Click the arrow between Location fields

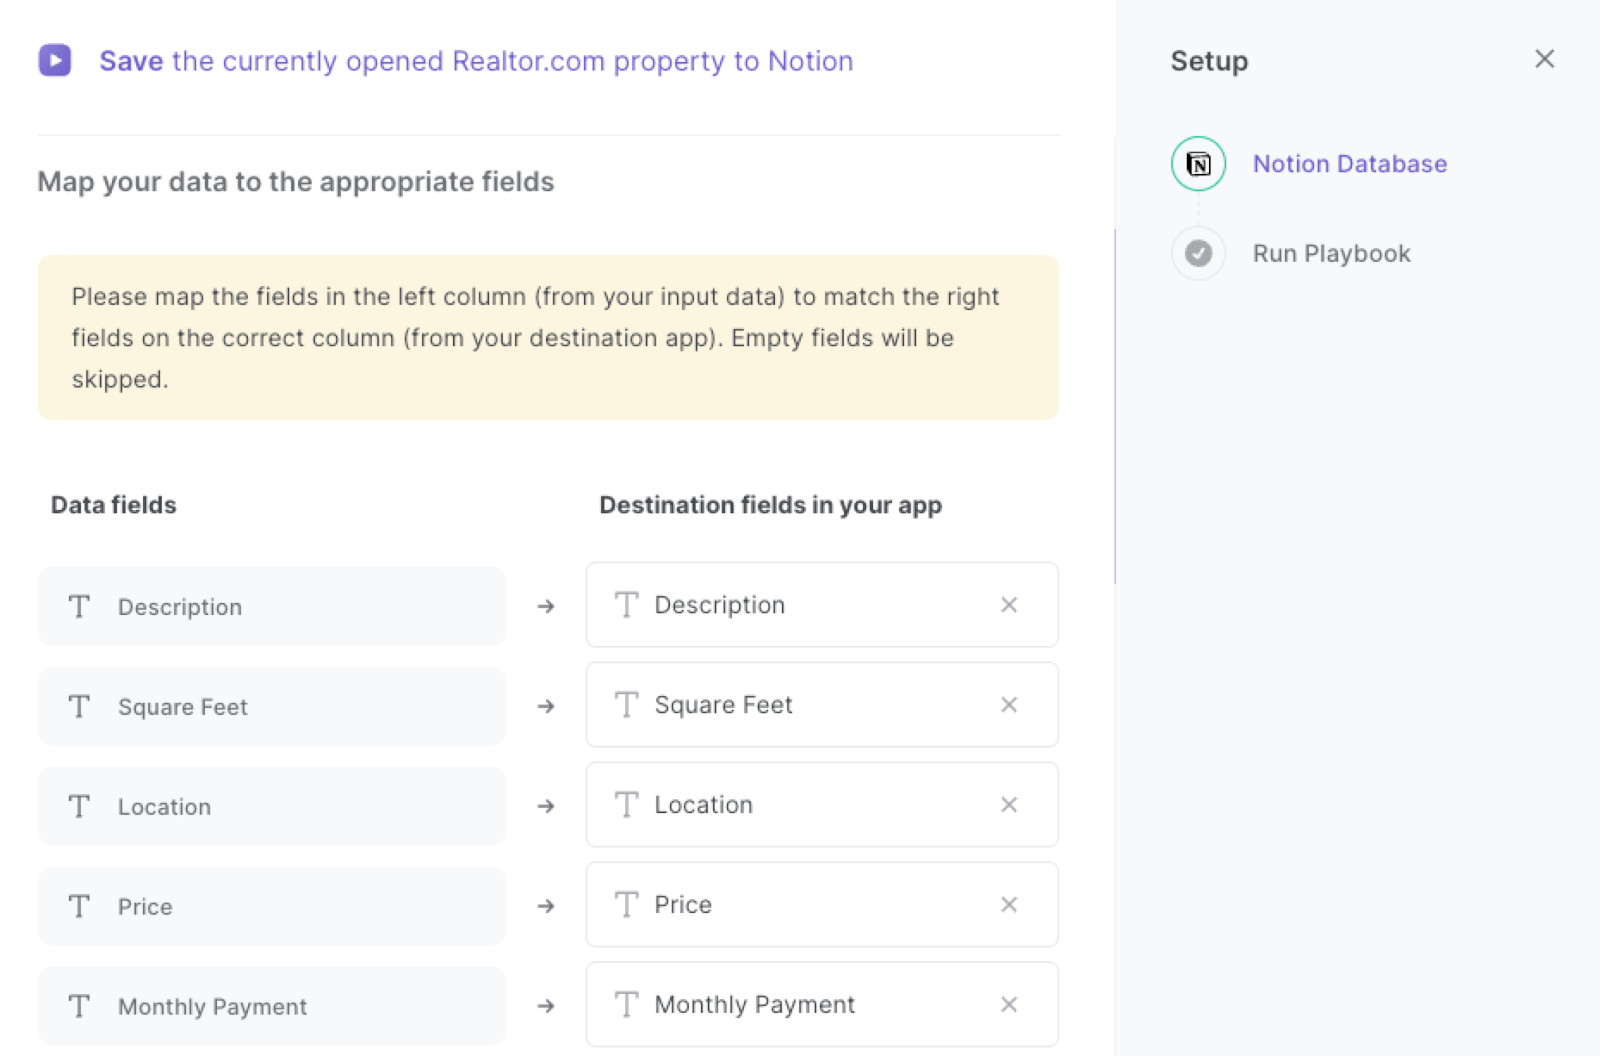(546, 806)
